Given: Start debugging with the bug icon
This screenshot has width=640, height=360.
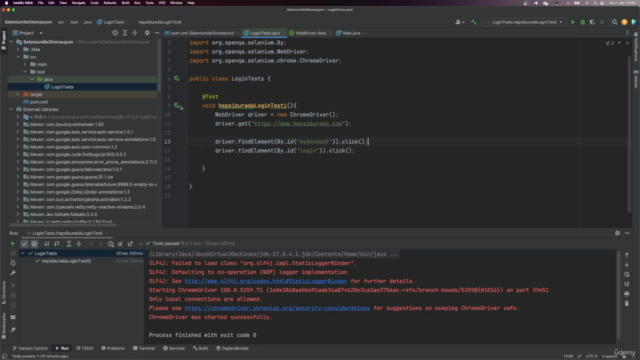Looking at the screenshot, I should [x=582, y=22].
